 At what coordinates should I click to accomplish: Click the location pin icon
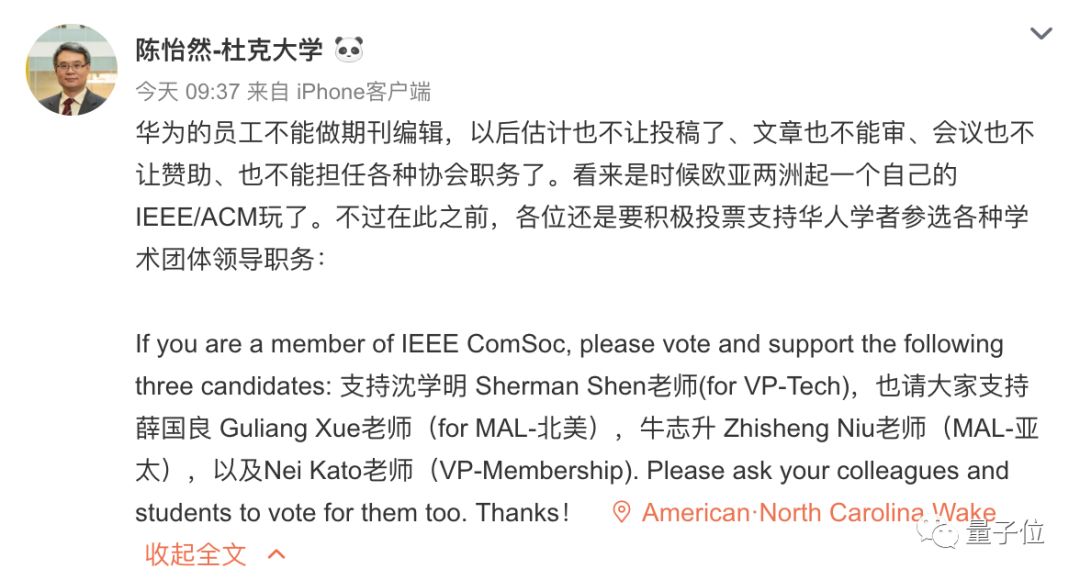(621, 513)
